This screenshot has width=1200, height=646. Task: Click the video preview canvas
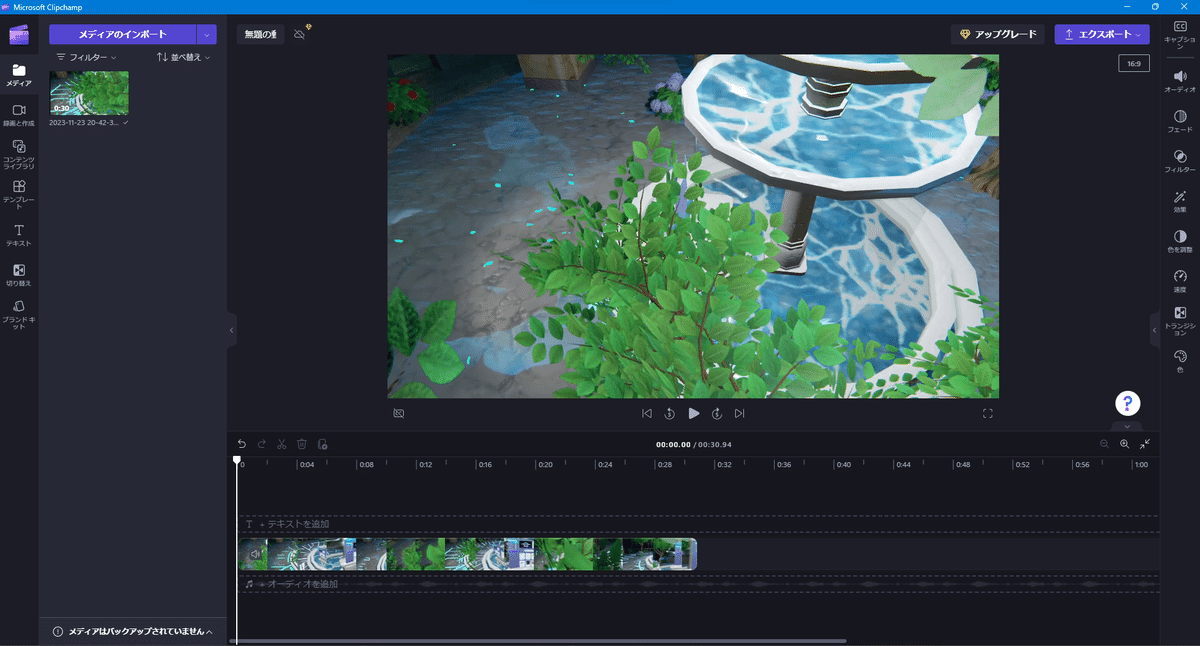coord(693,226)
